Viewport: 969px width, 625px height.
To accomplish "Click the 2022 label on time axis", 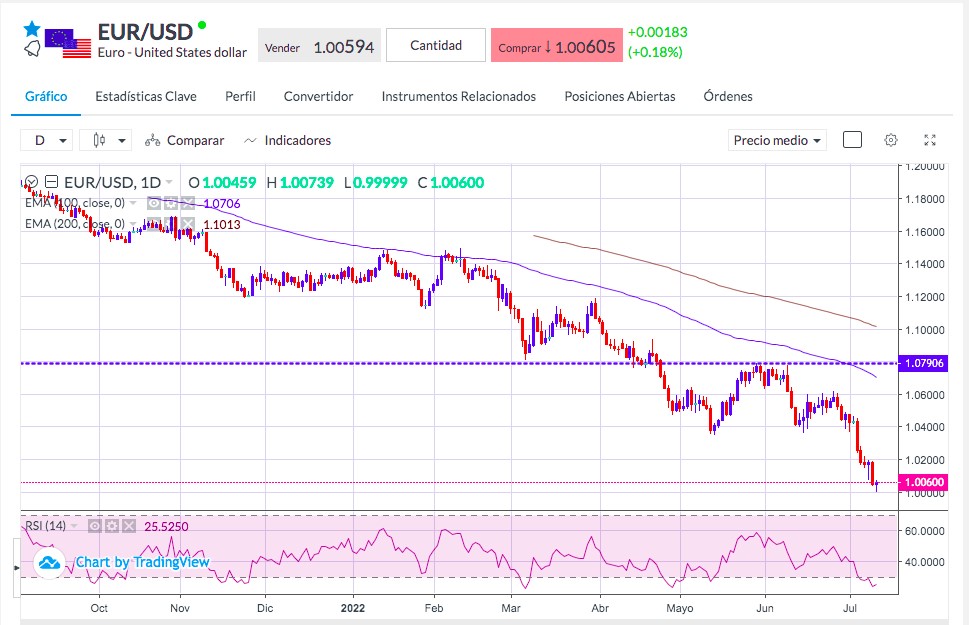I will coord(353,608).
